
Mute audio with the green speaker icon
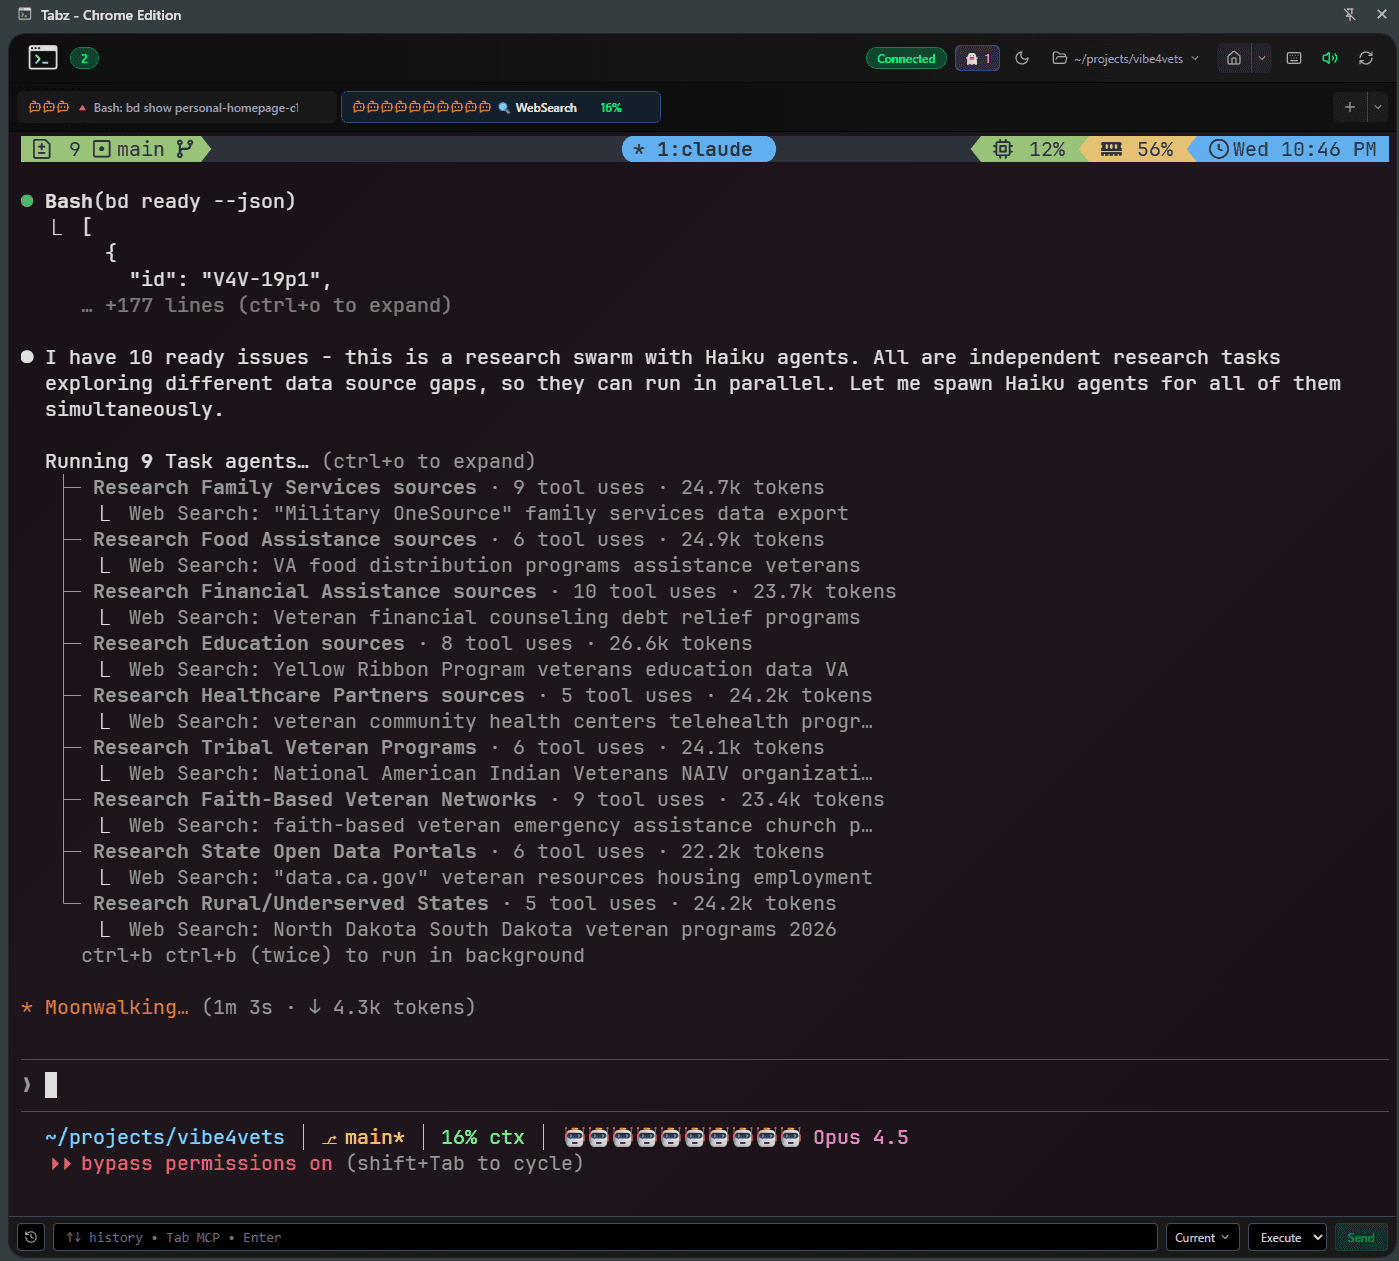(x=1330, y=59)
